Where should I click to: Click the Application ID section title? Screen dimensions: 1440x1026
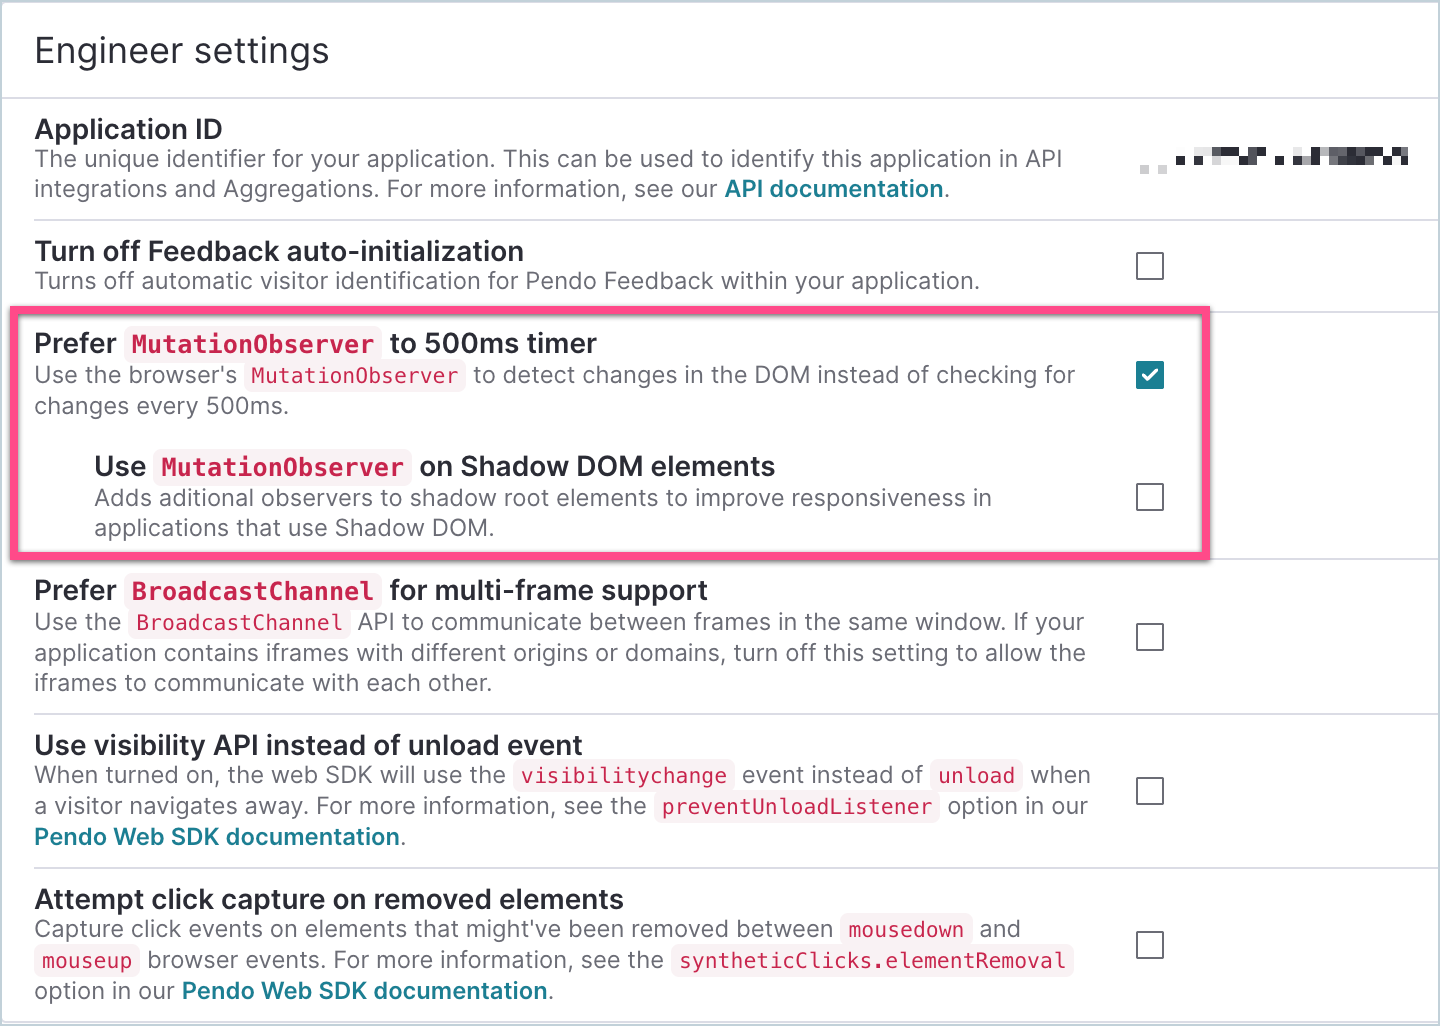[x=129, y=129]
